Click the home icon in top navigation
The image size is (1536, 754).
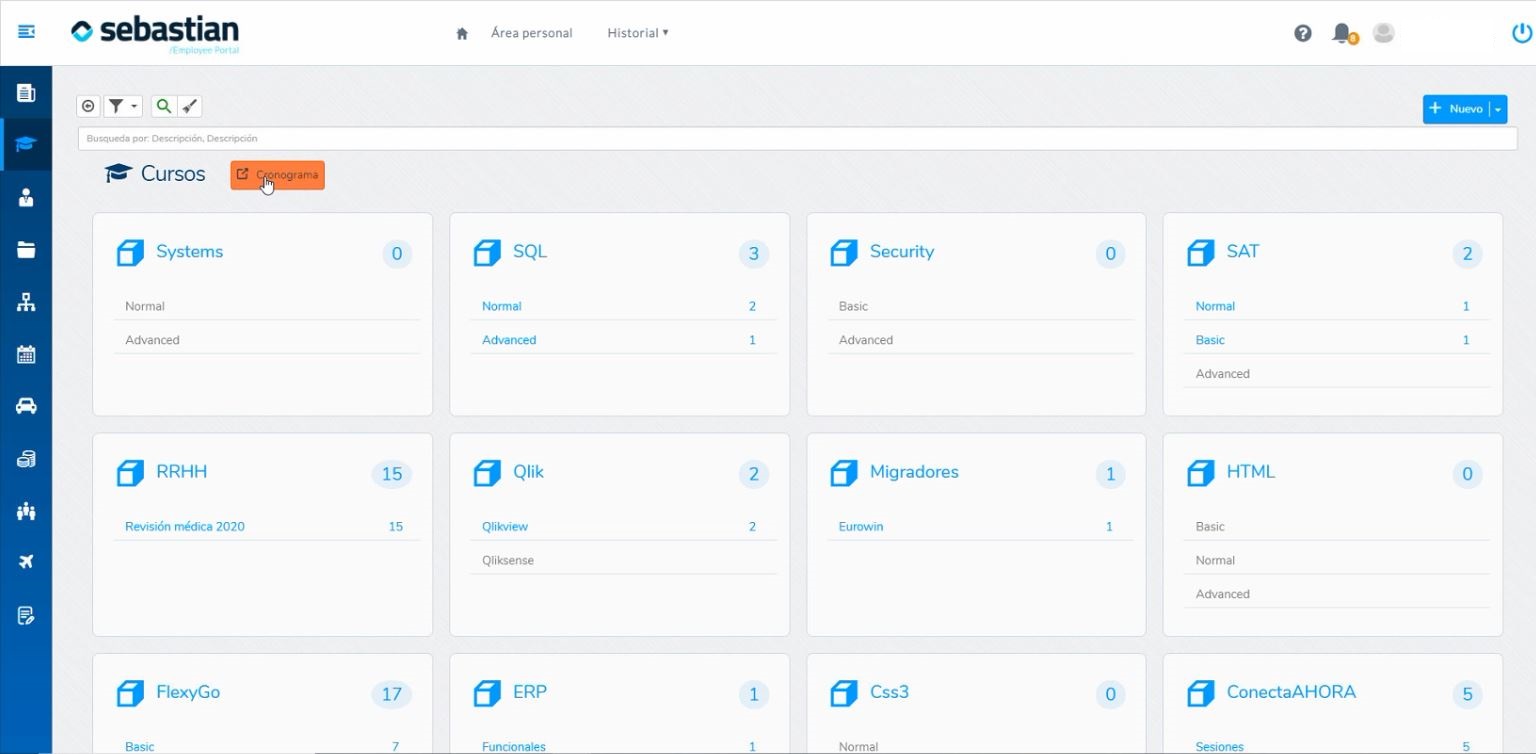click(x=462, y=33)
